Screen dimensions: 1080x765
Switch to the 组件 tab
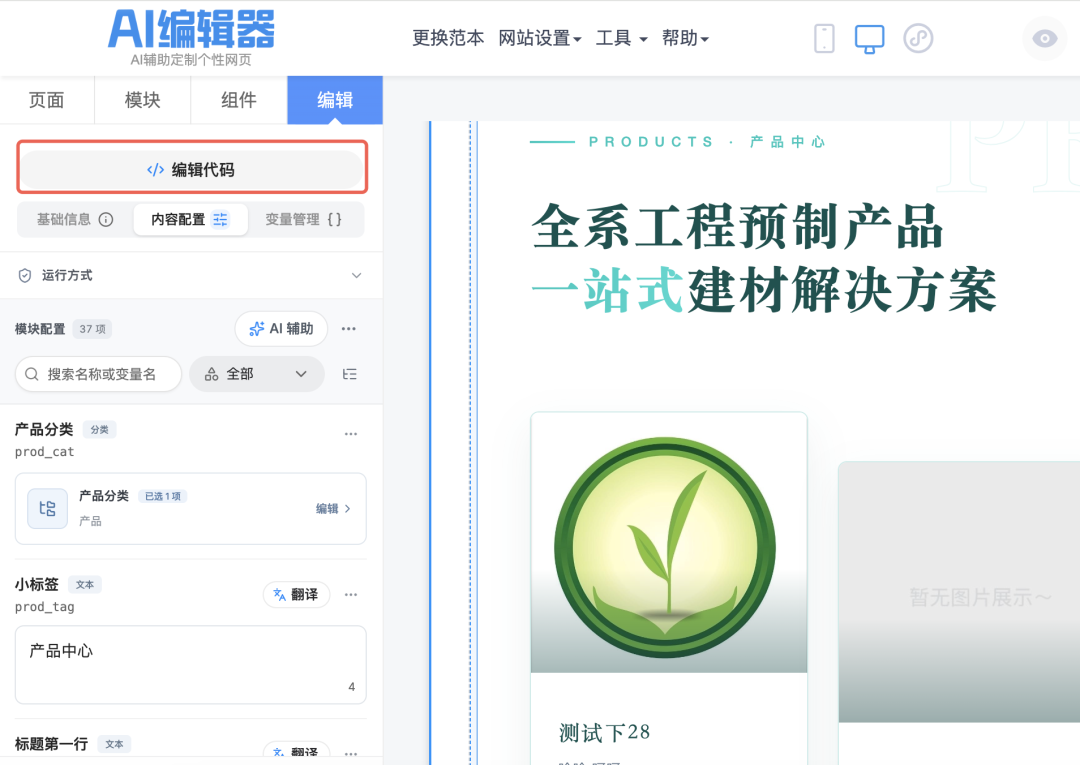pos(238,100)
